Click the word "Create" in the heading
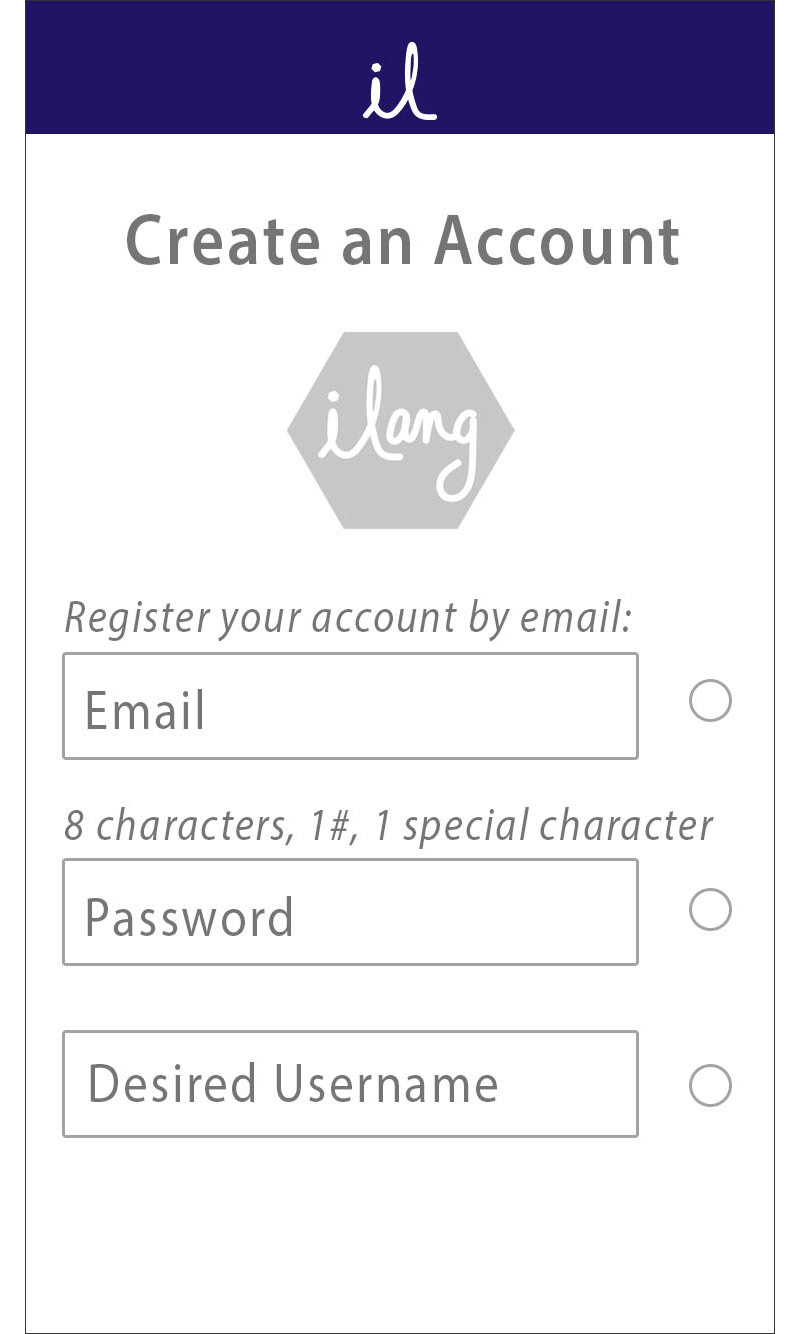 [220, 240]
